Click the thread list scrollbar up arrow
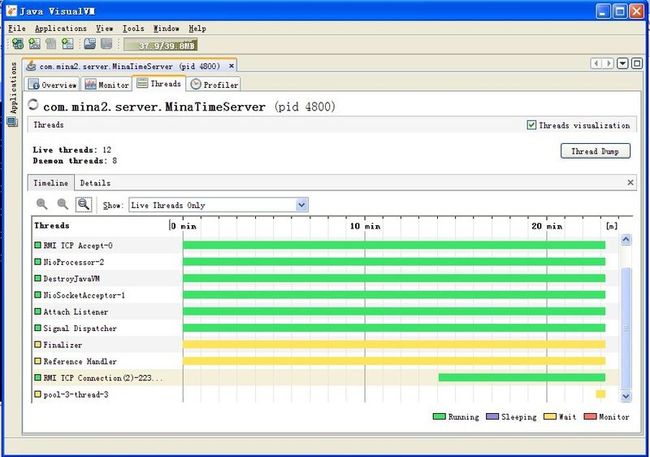The image size is (650, 457). 626,239
